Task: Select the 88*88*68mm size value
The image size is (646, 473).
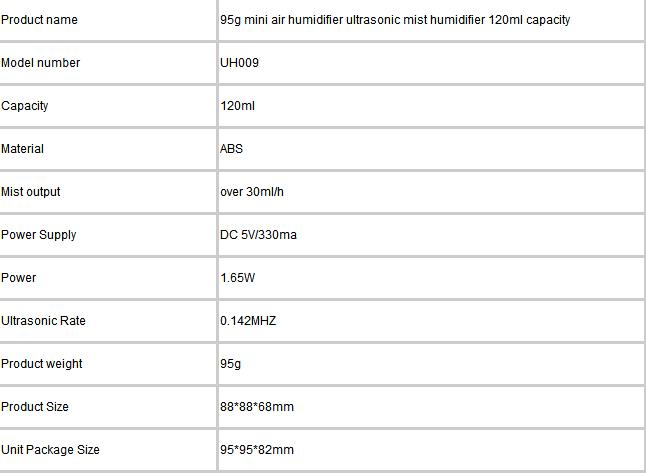Action: coord(257,407)
